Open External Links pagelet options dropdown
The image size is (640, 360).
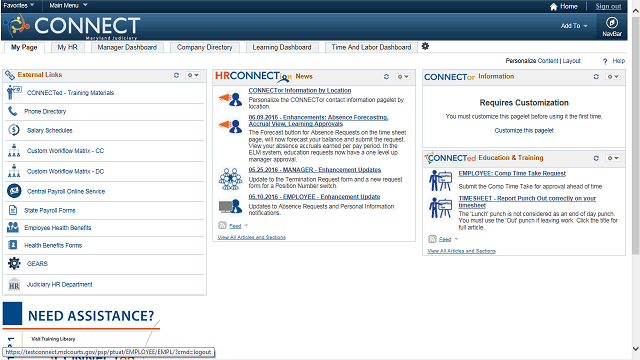(x=193, y=75)
